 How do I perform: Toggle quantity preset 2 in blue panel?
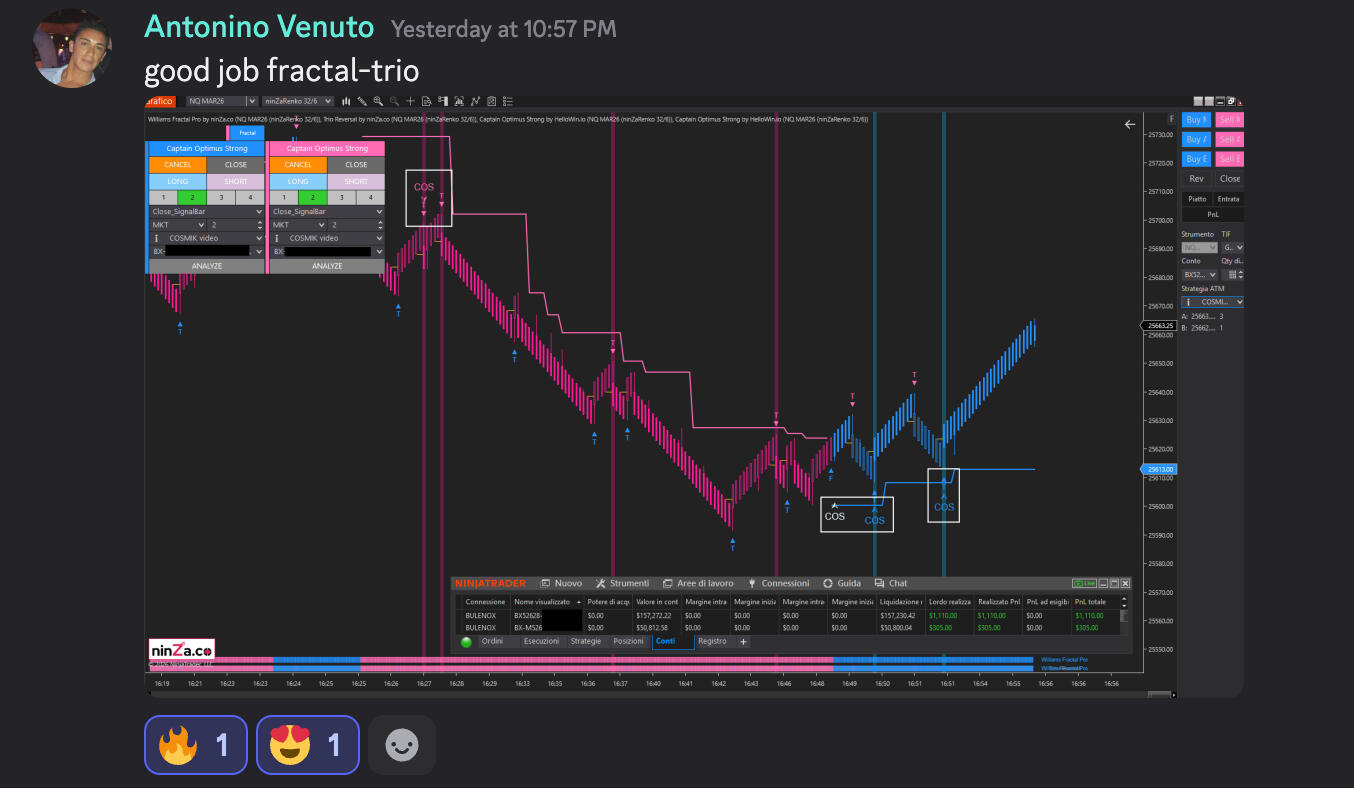tap(192, 198)
